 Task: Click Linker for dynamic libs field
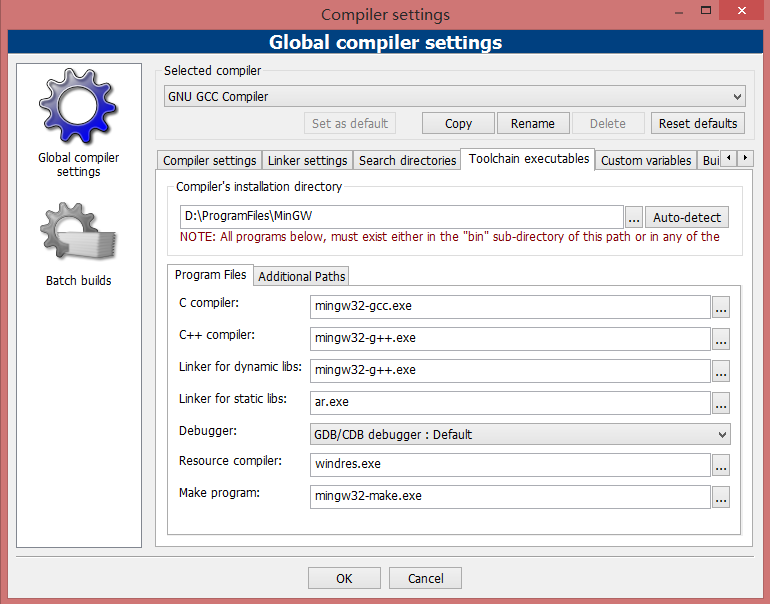pyautogui.click(x=510, y=370)
